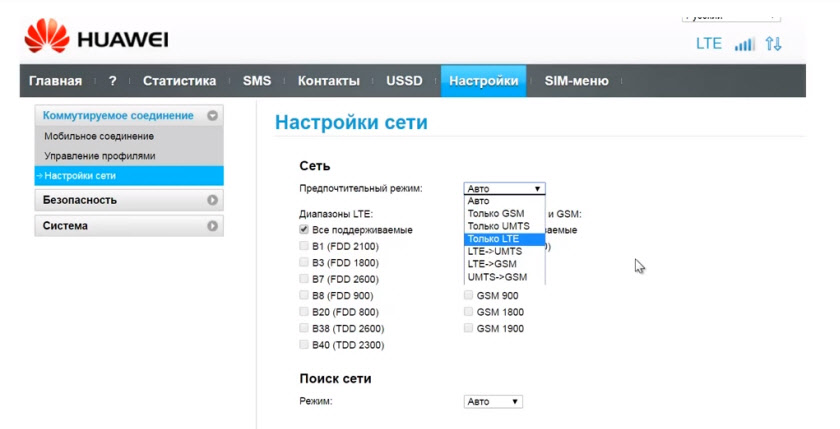
Task: Uncheck Все поддерживаемые LTE bands checkbox
Action: pos(304,230)
